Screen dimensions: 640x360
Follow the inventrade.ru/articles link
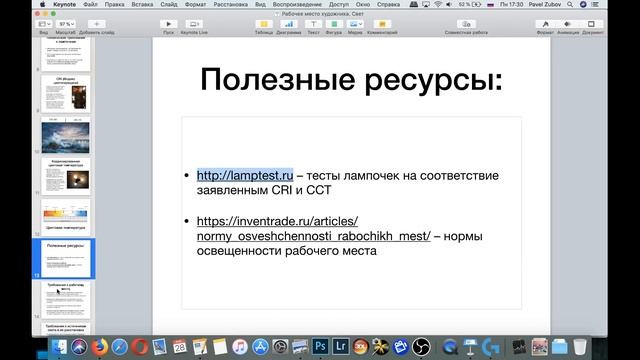tap(313, 229)
